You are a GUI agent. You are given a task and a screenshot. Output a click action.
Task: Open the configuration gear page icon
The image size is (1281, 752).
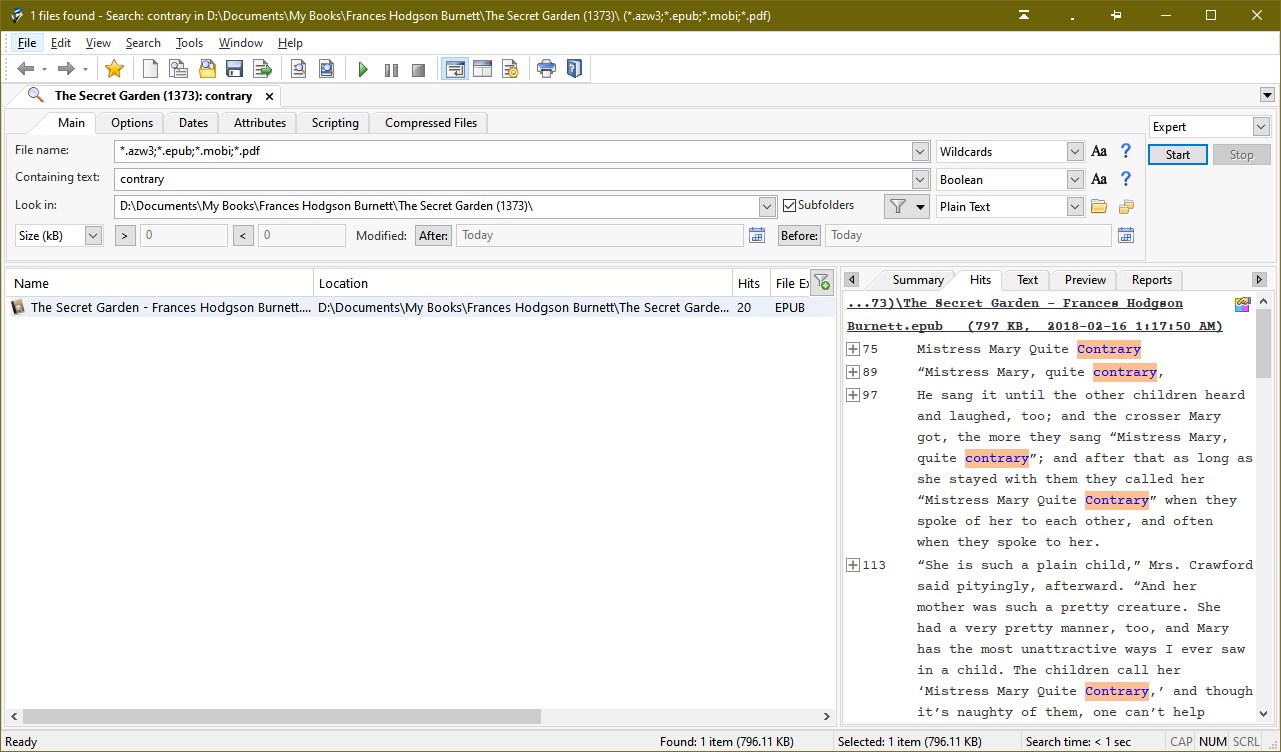[510, 69]
